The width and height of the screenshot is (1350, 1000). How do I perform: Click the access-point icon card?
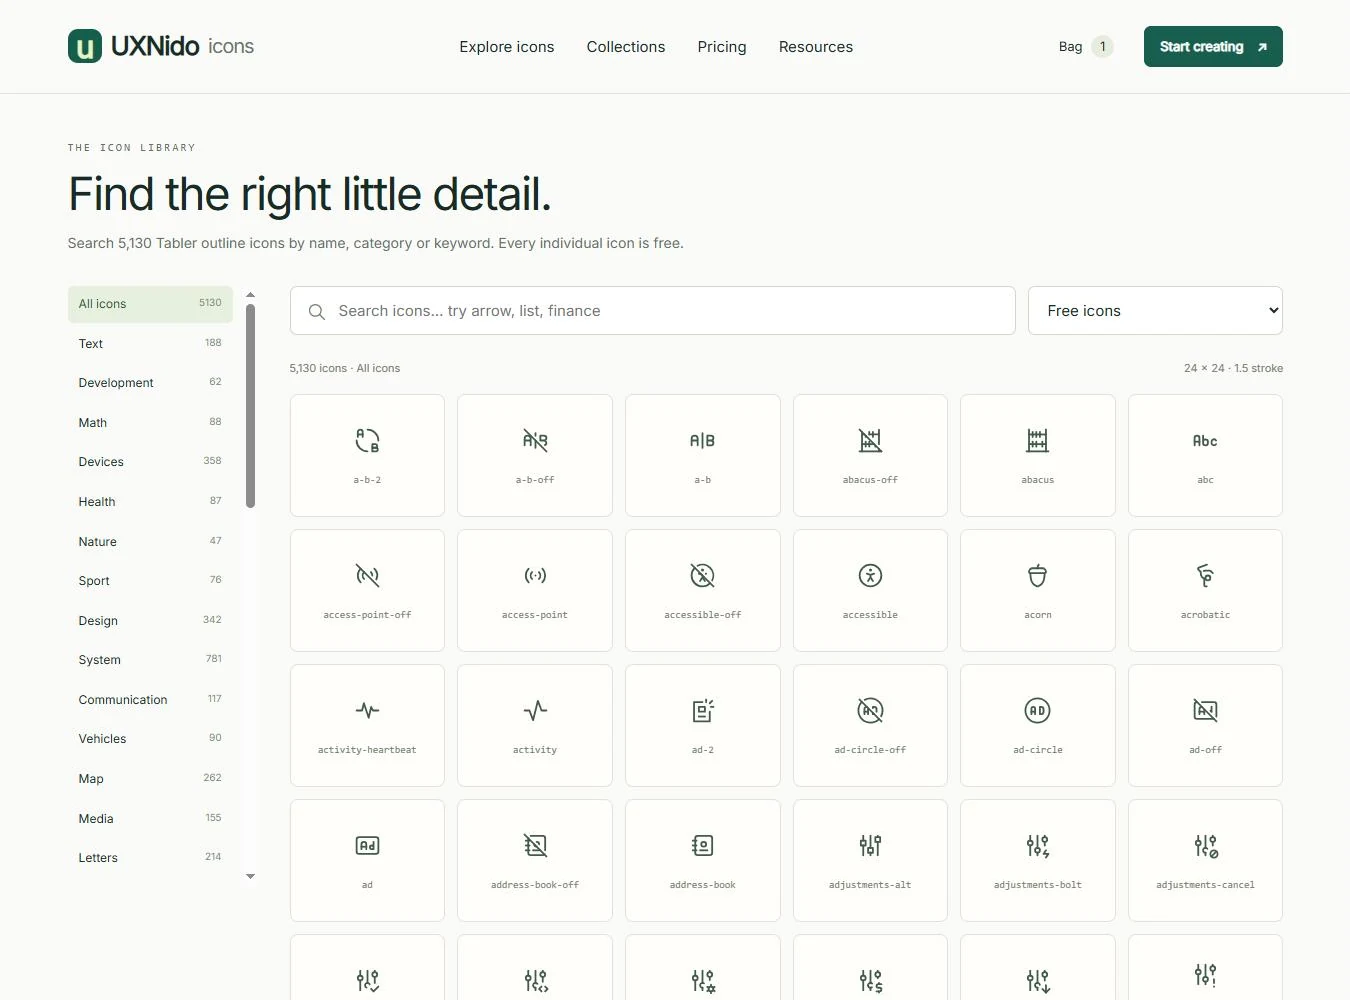pyautogui.click(x=535, y=590)
